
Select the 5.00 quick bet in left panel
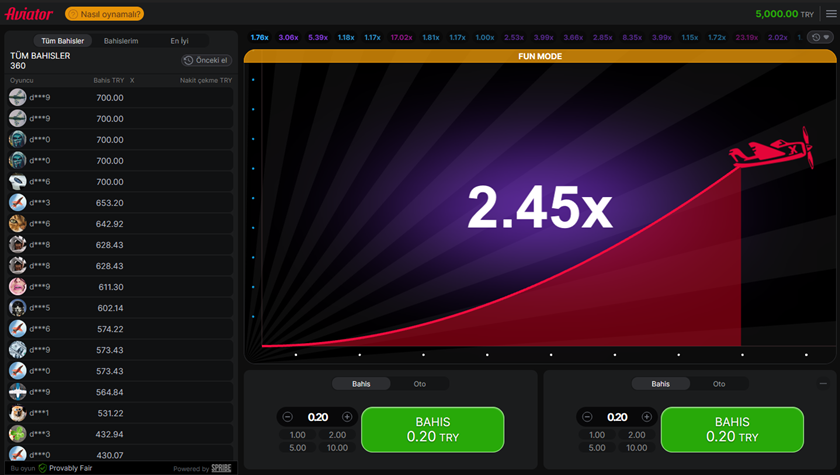point(297,448)
